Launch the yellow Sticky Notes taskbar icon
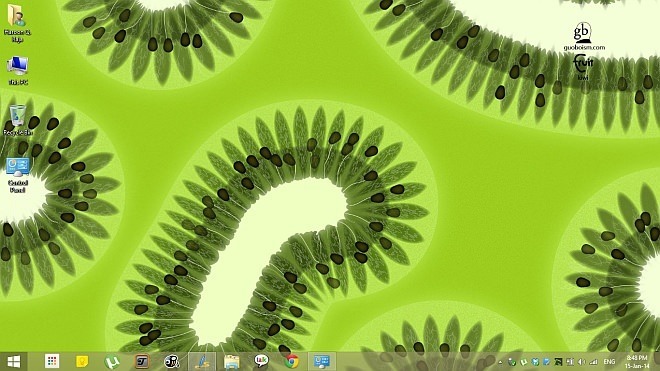 [82, 361]
